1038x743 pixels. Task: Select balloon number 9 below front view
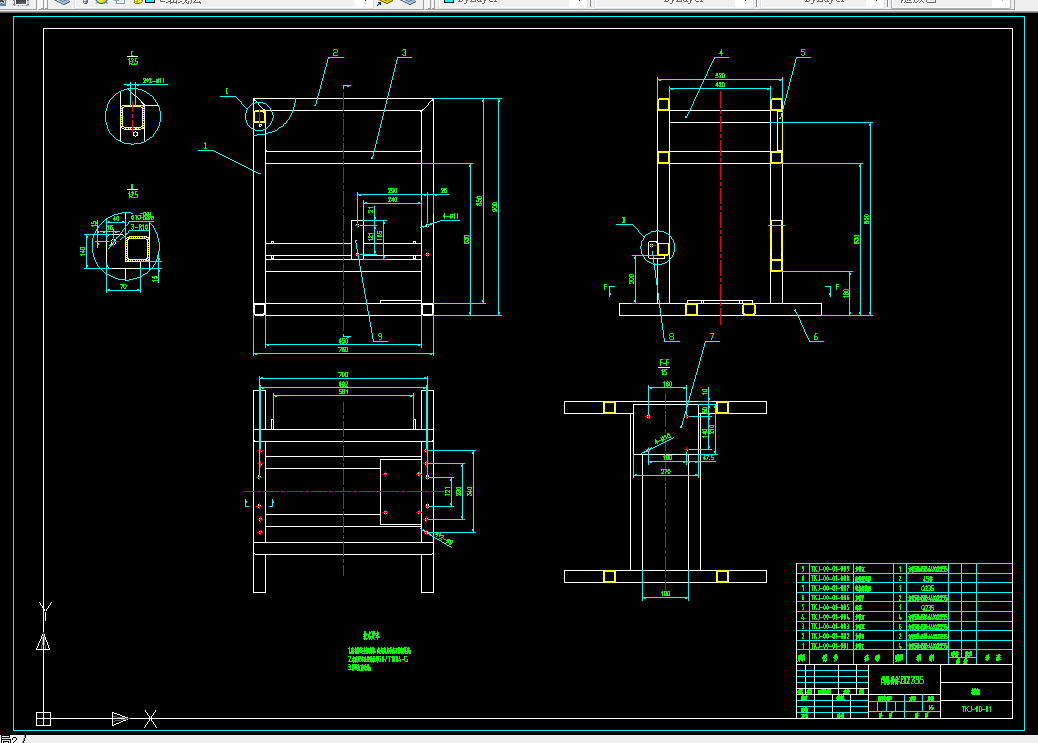point(380,336)
